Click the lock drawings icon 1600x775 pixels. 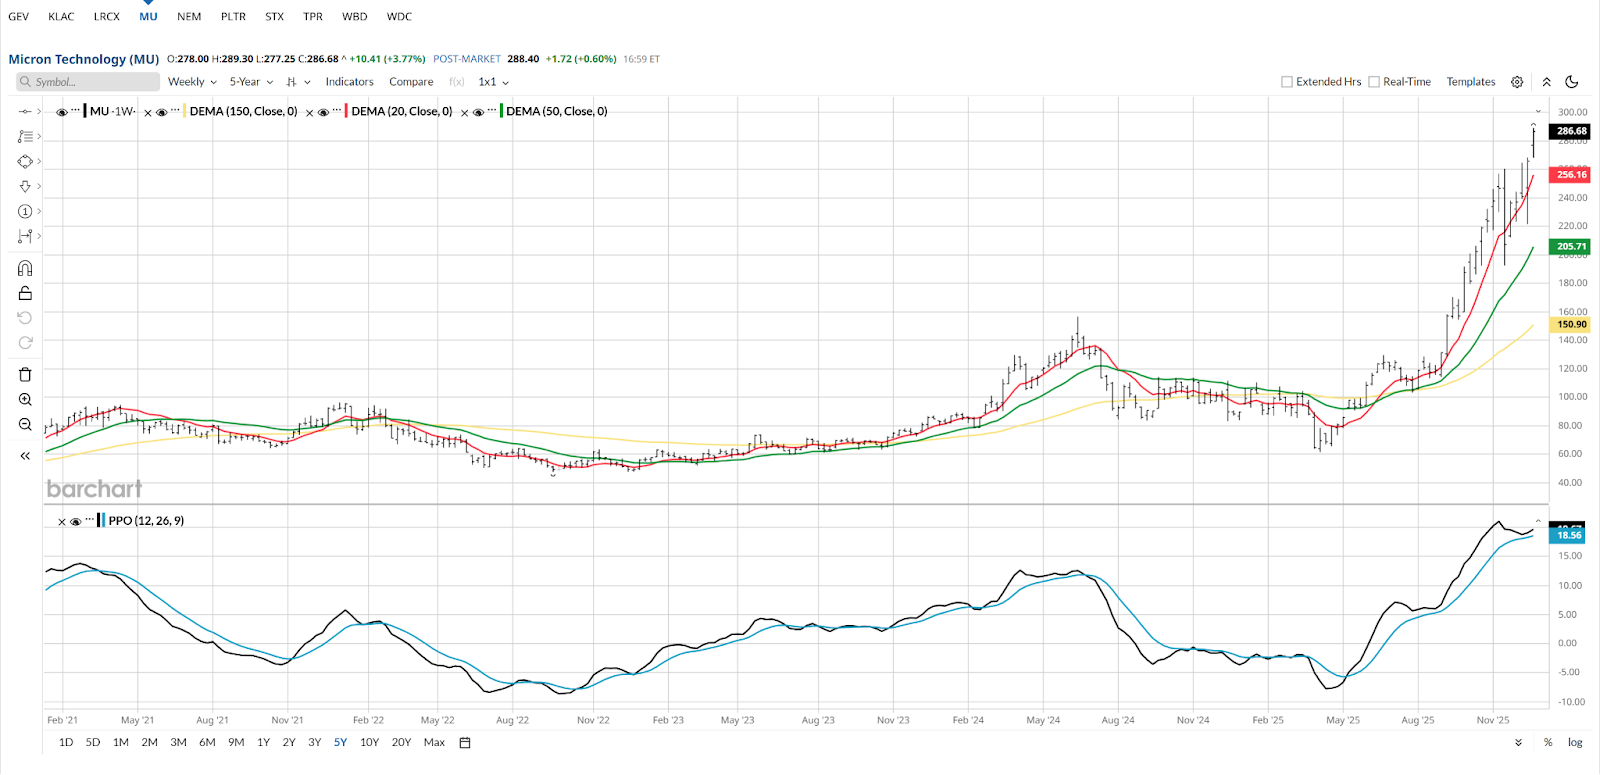[x=25, y=293]
